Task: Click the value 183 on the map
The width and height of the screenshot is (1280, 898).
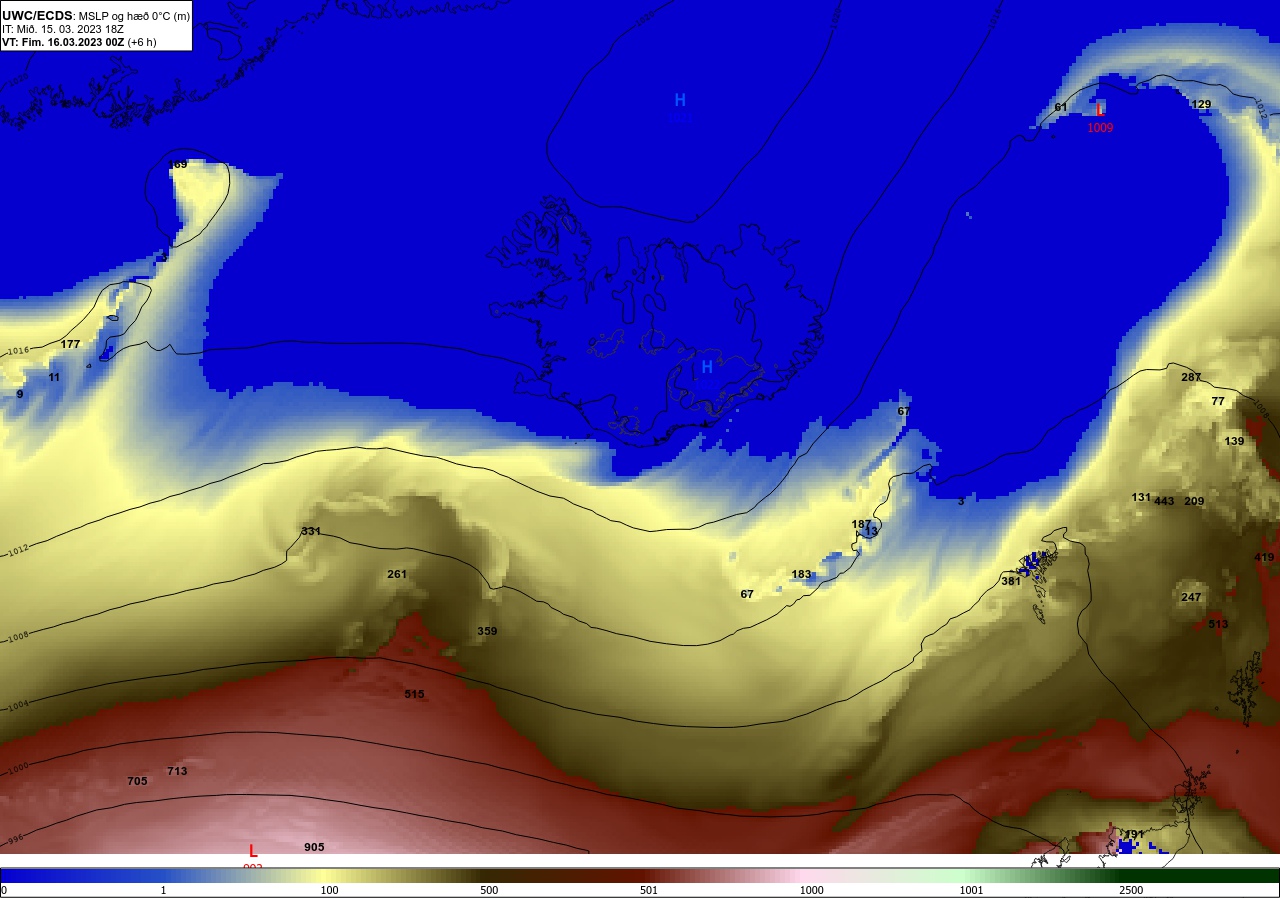Action: pyautogui.click(x=801, y=574)
